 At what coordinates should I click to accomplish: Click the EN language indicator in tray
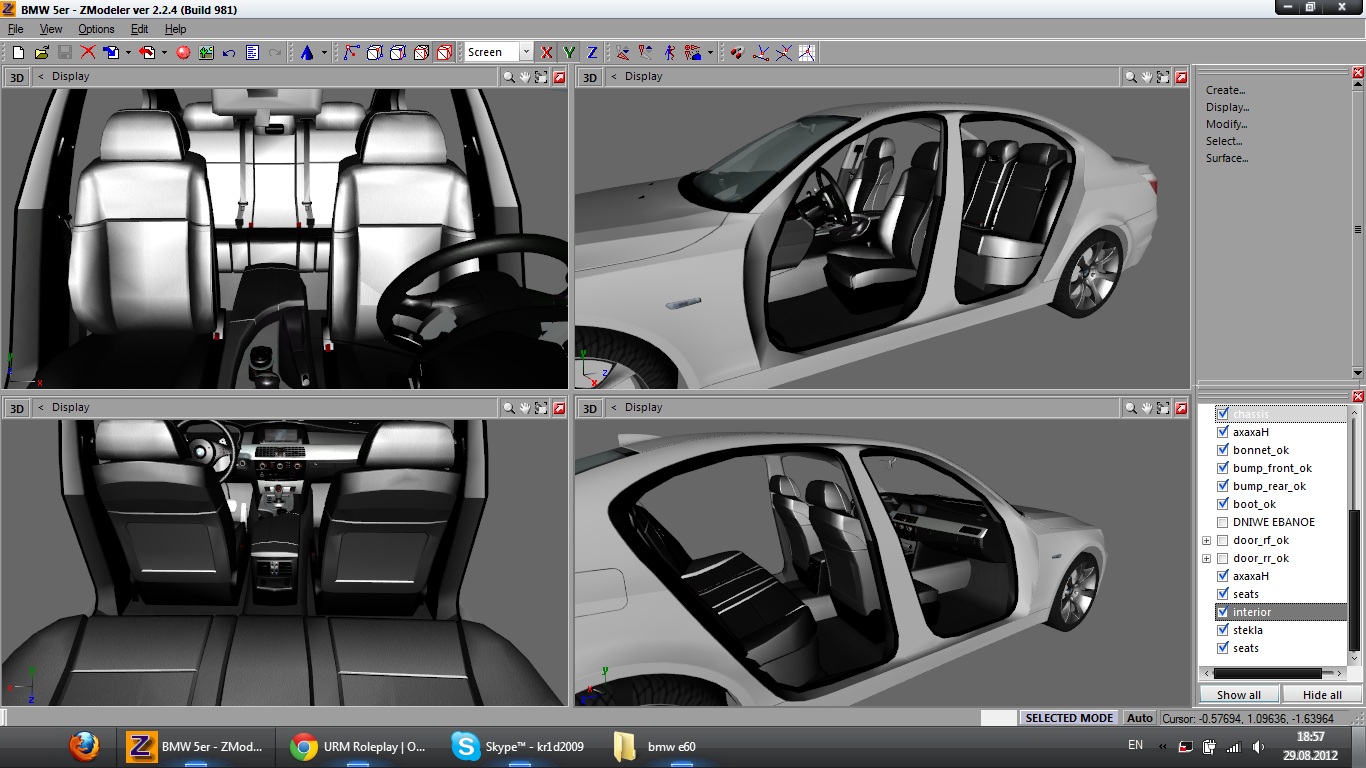[1135, 745]
